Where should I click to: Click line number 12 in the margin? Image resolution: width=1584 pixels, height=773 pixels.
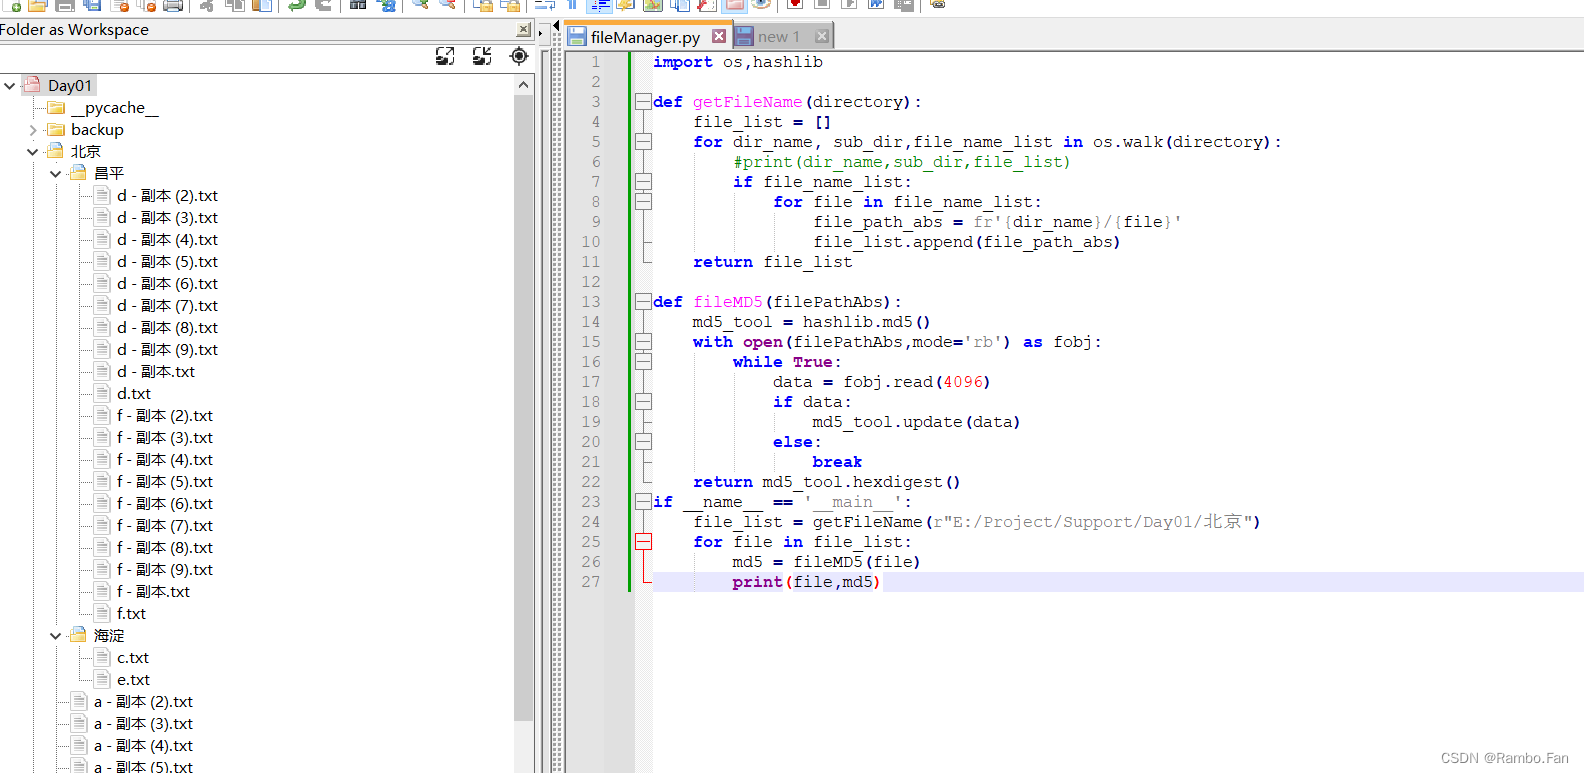pyautogui.click(x=591, y=281)
